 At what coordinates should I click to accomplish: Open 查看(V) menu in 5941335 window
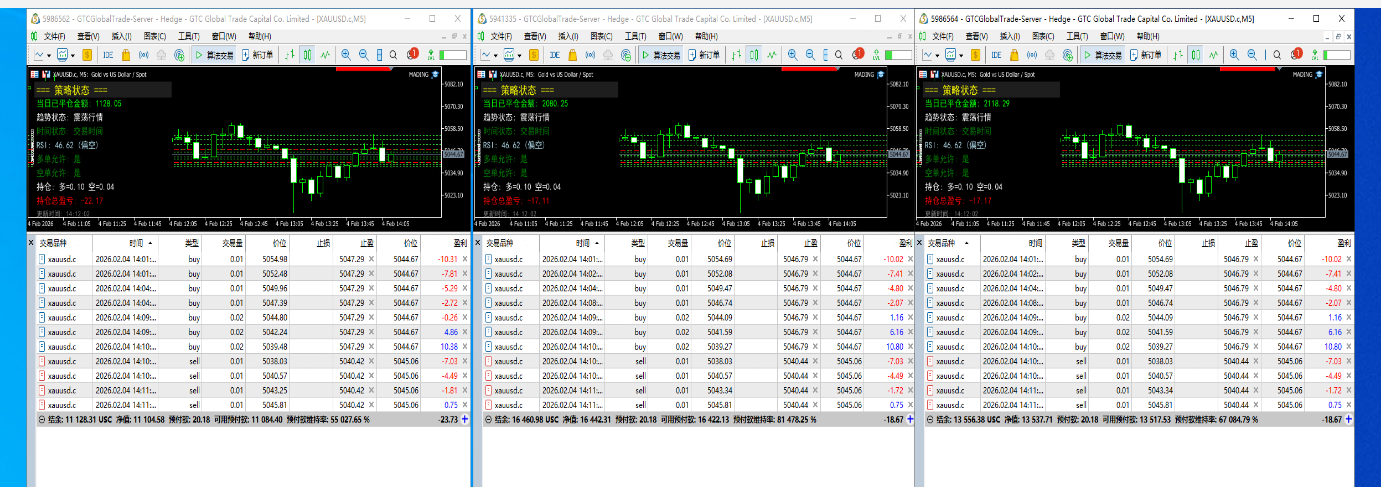pyautogui.click(x=535, y=36)
